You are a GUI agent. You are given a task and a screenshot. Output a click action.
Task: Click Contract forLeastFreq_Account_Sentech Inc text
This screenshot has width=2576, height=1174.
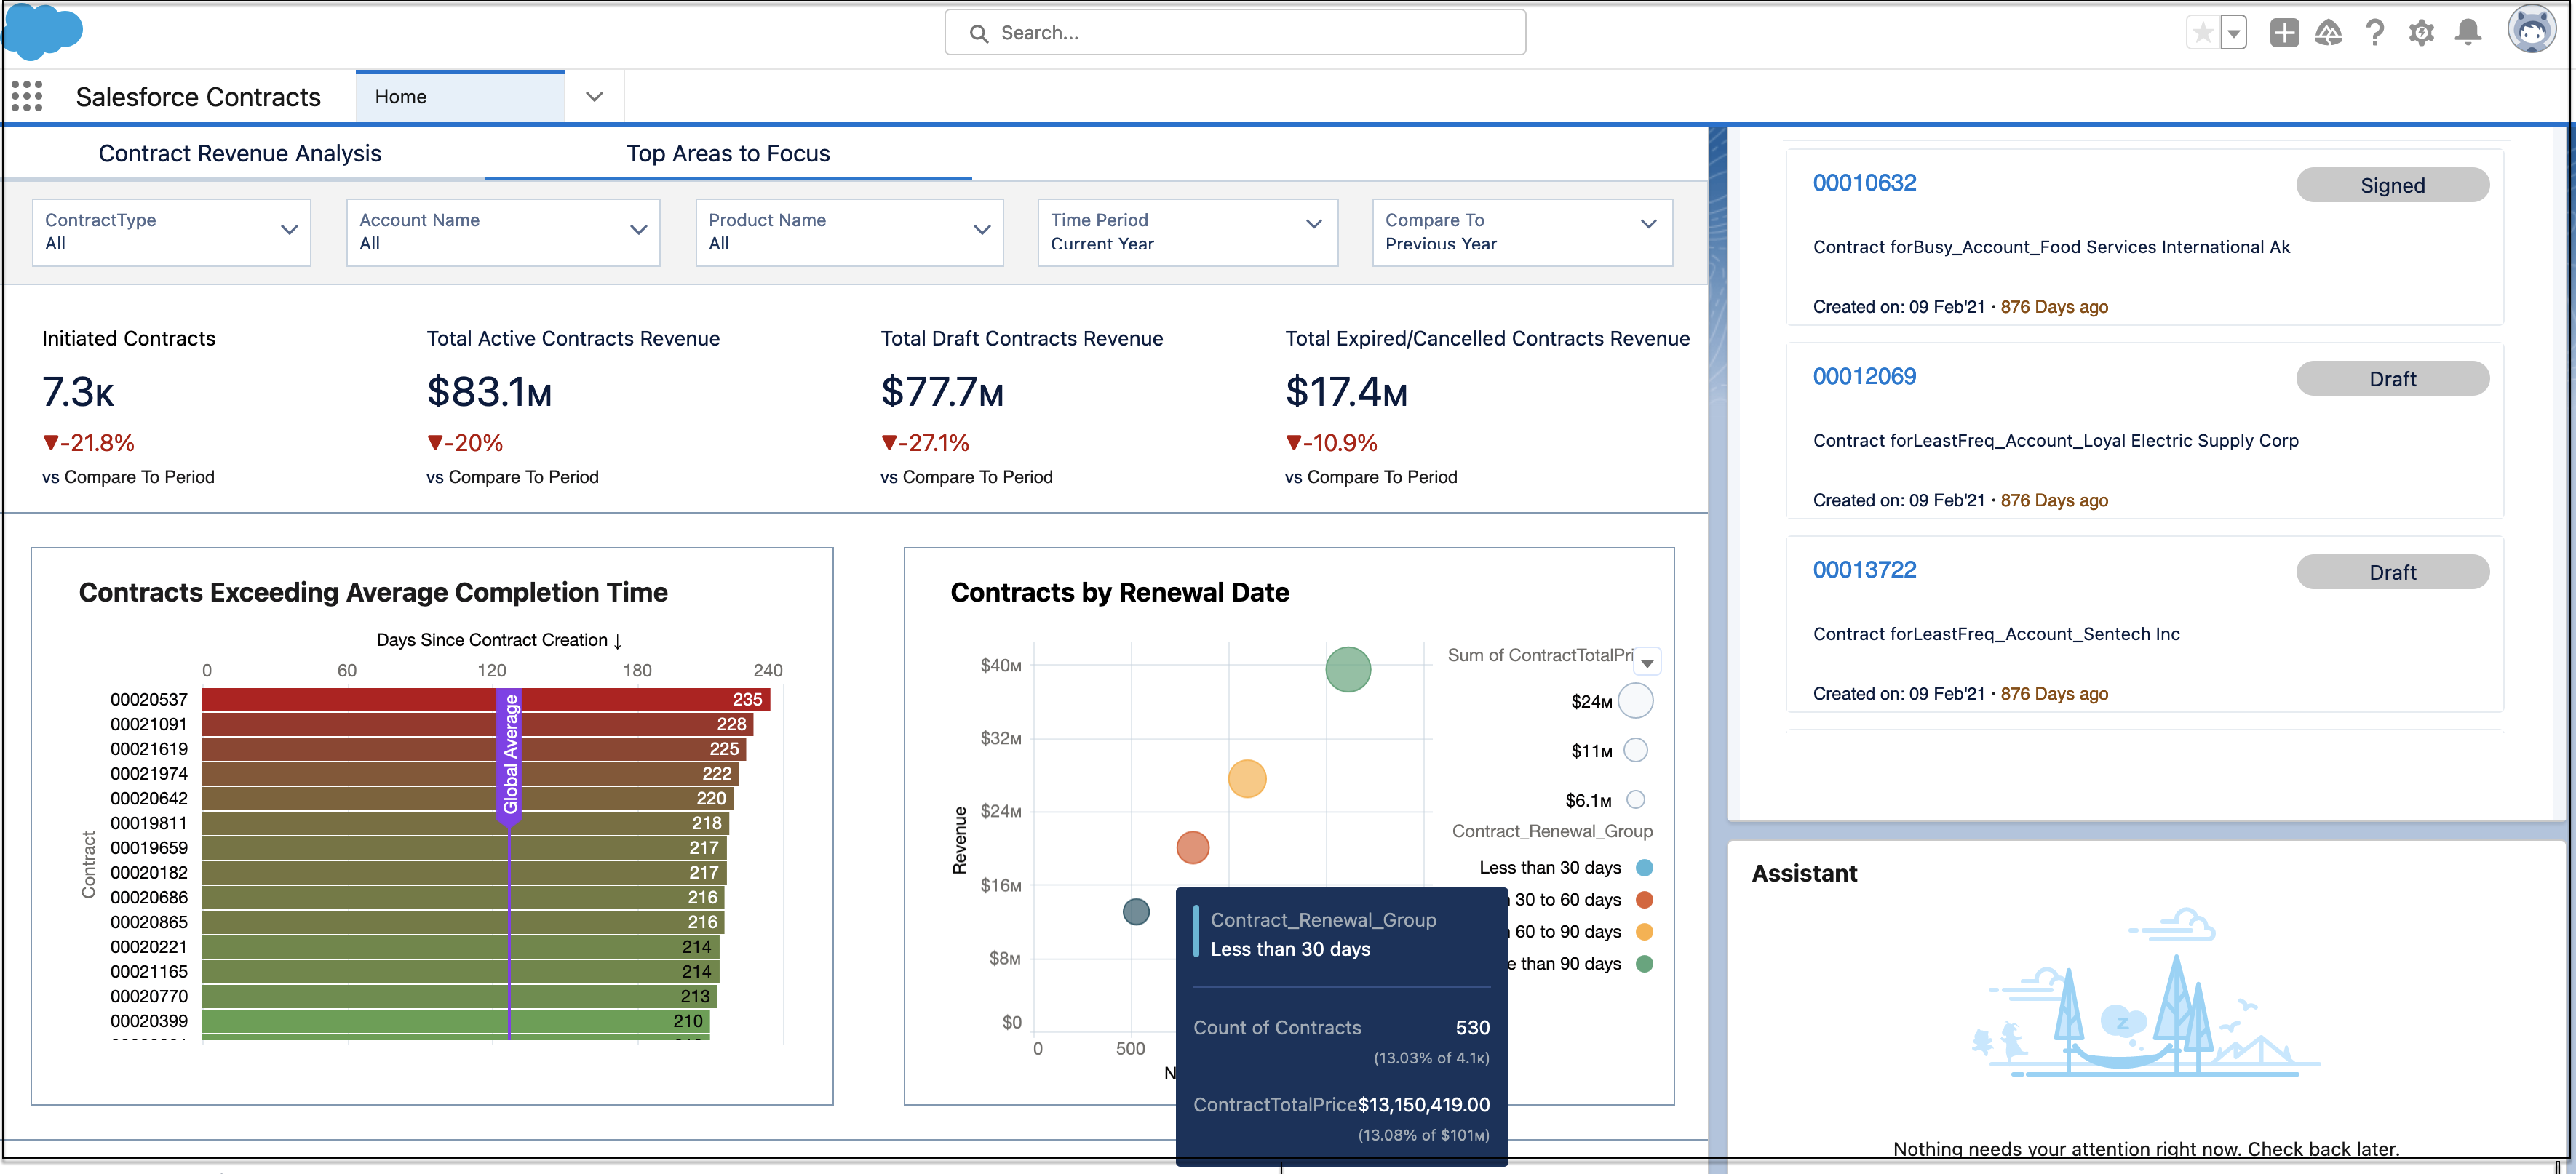(1996, 634)
